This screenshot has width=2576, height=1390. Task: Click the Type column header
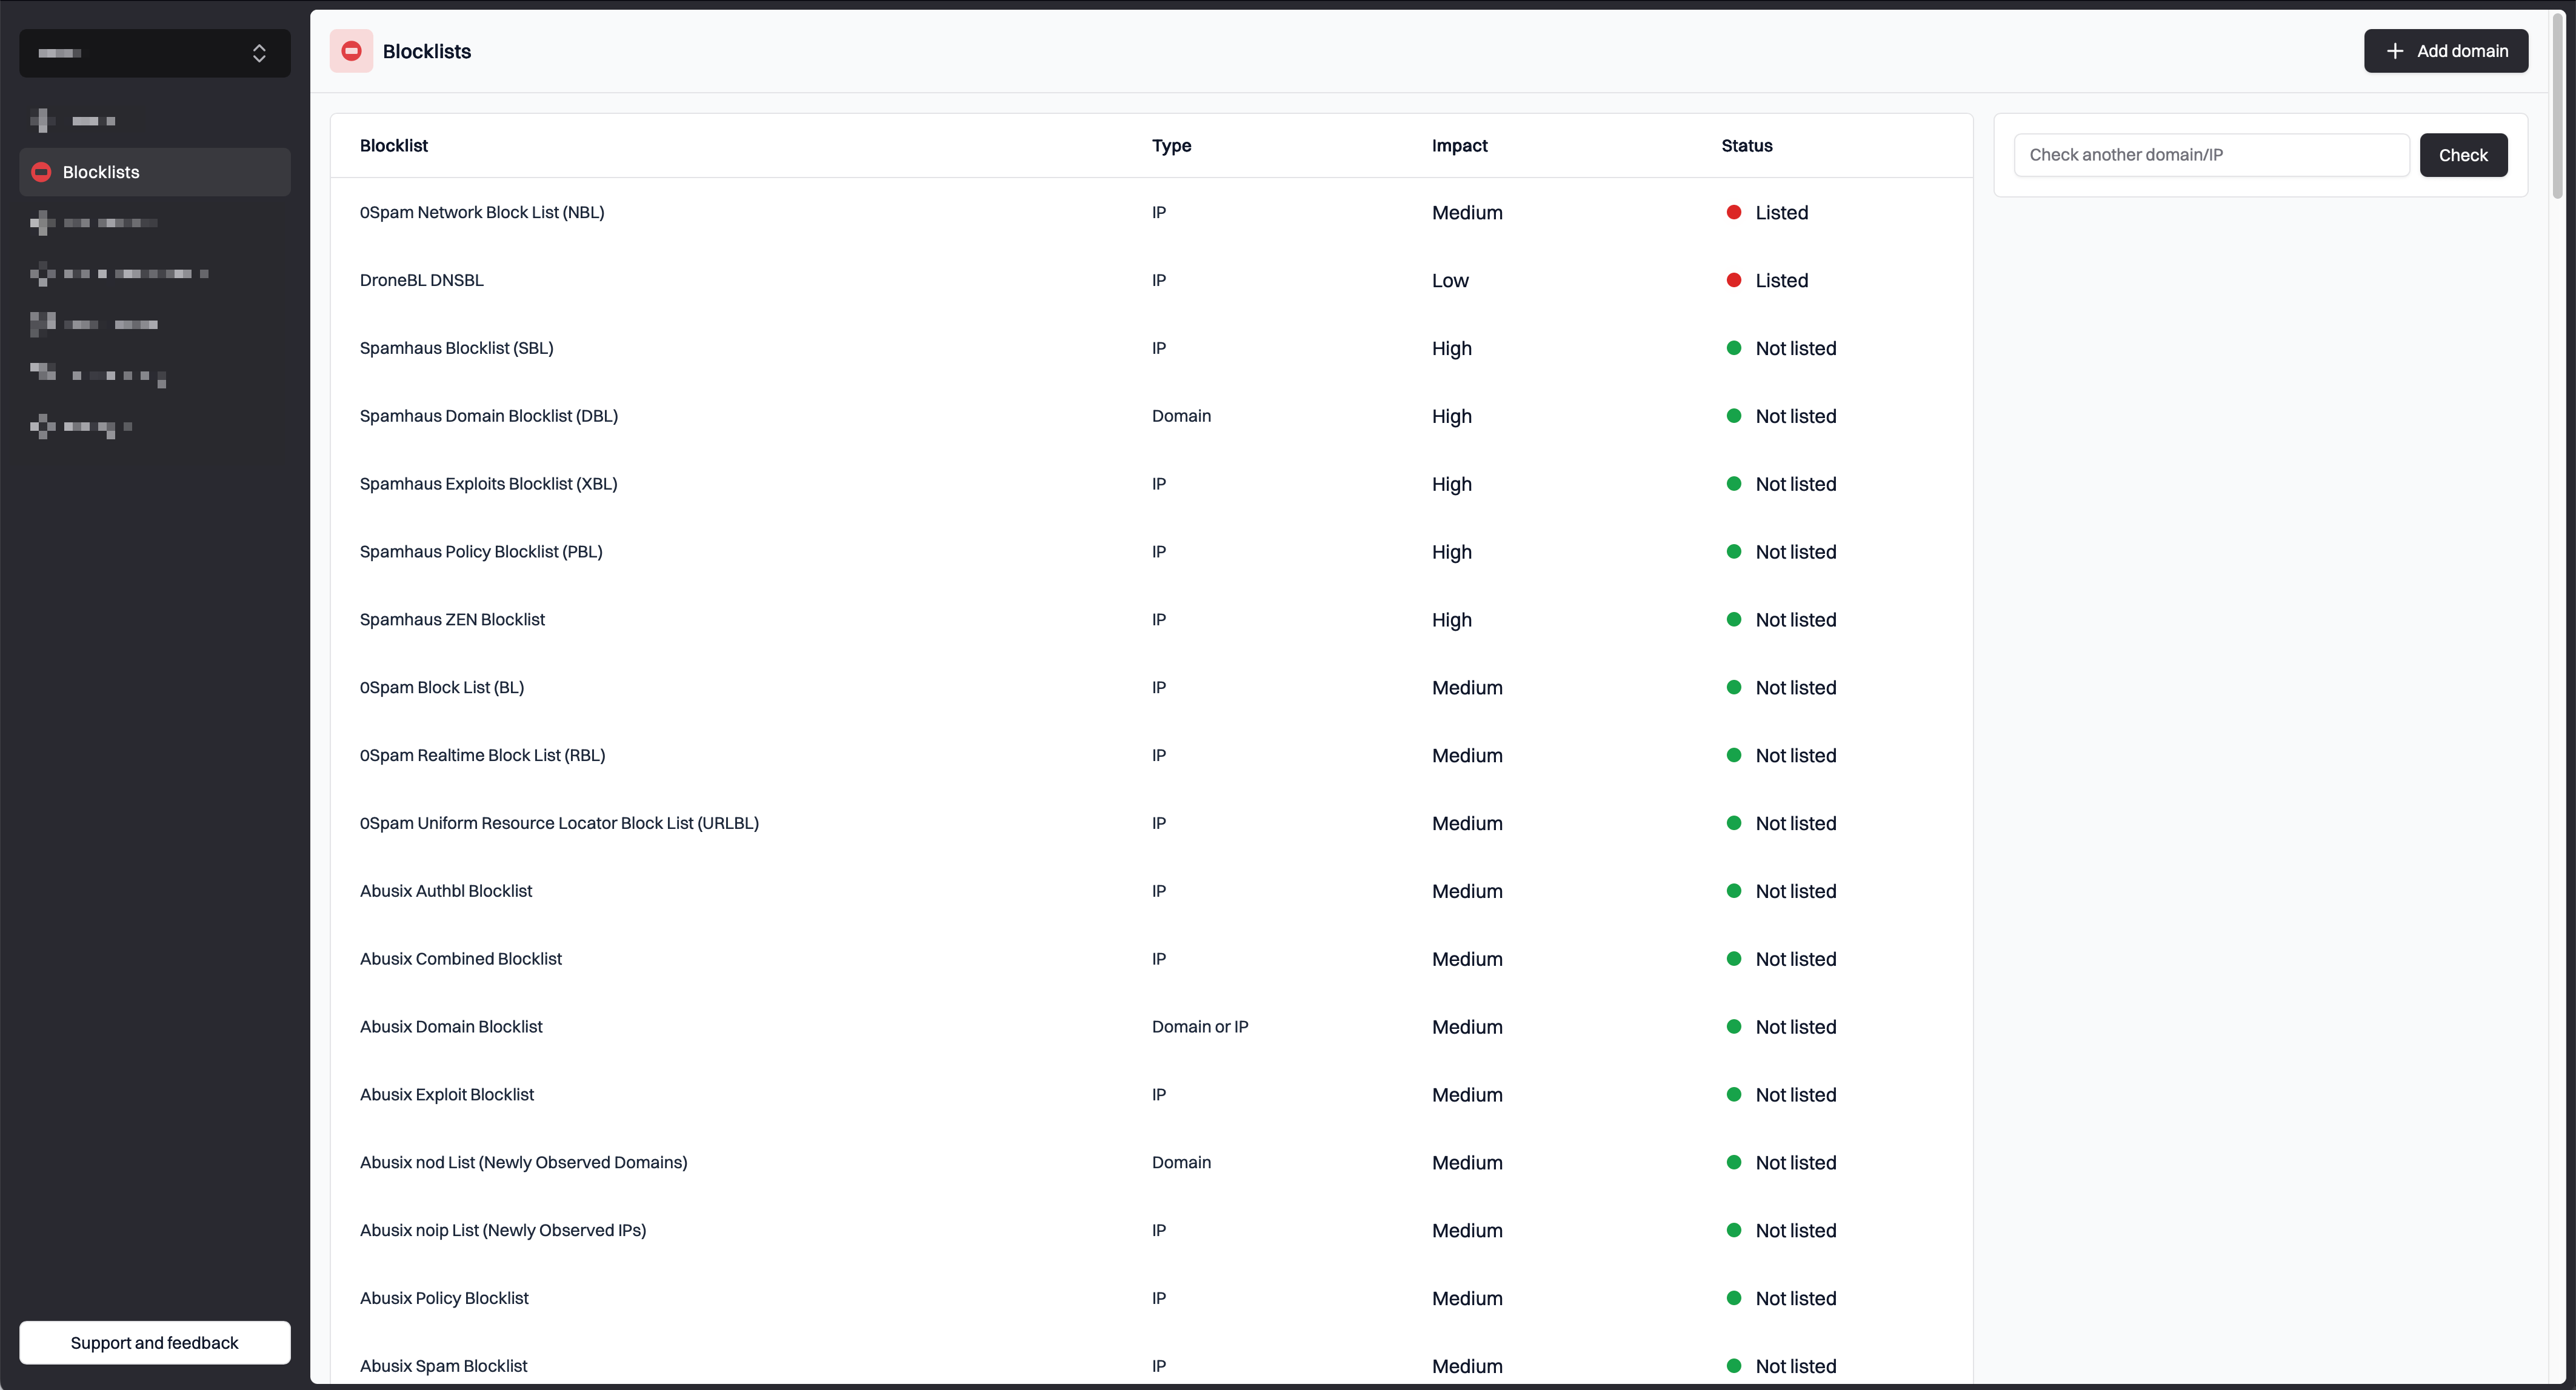click(1171, 146)
